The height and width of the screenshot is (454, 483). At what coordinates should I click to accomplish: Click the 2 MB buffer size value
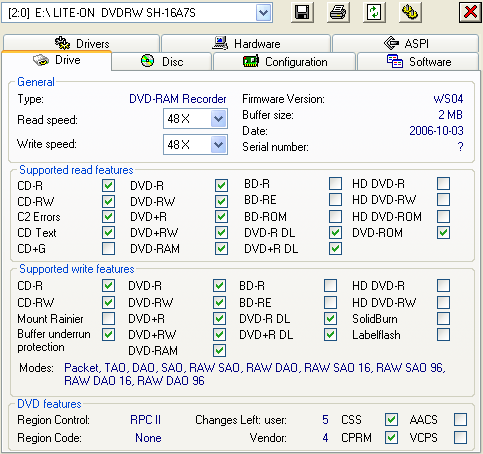(450, 115)
